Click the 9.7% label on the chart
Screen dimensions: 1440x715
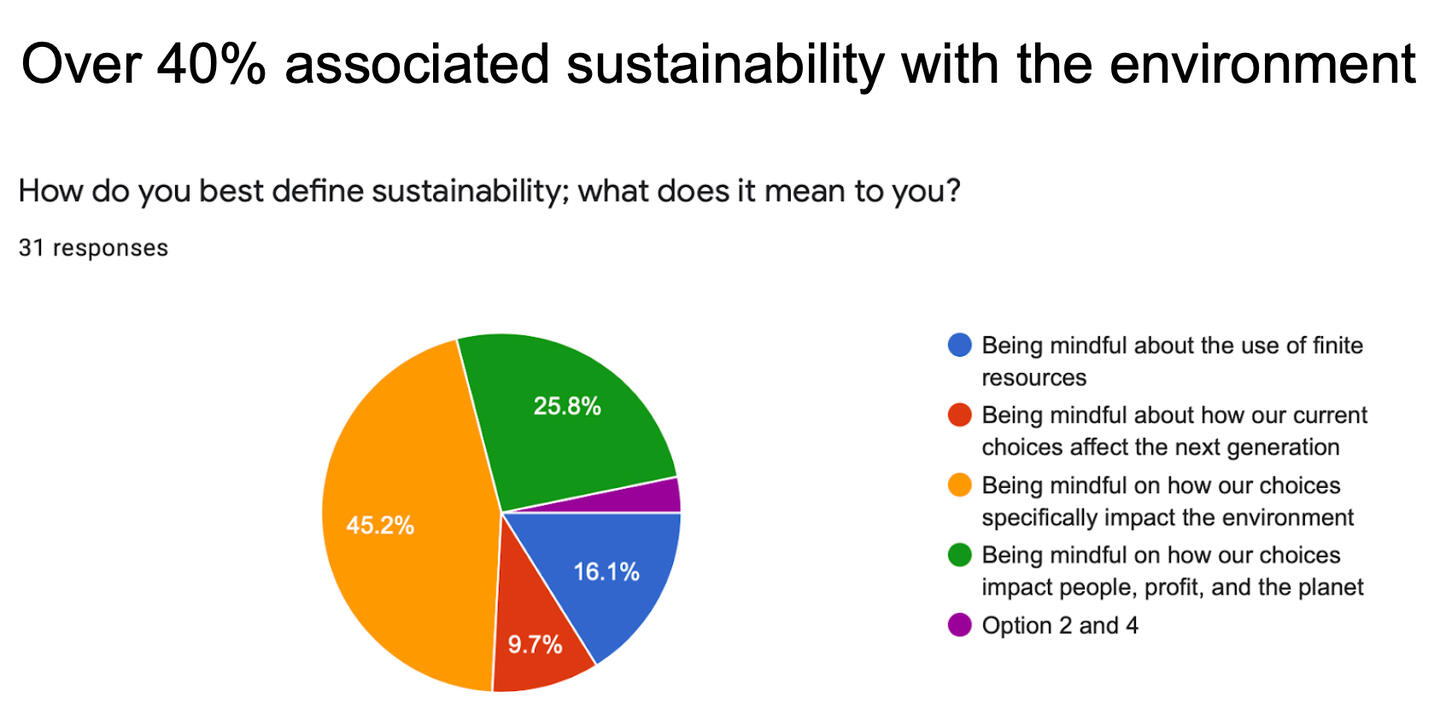[x=535, y=644]
